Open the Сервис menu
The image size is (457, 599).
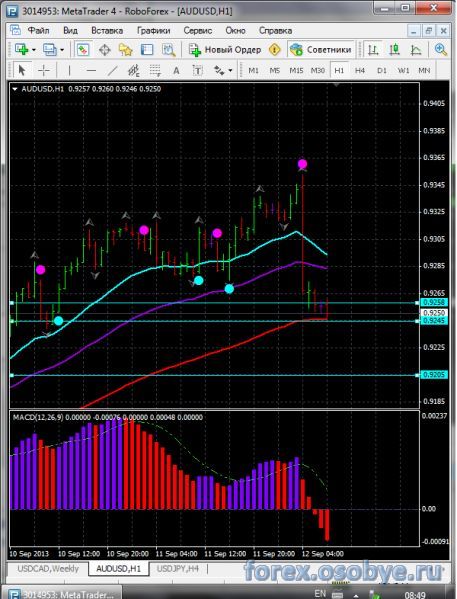198,31
